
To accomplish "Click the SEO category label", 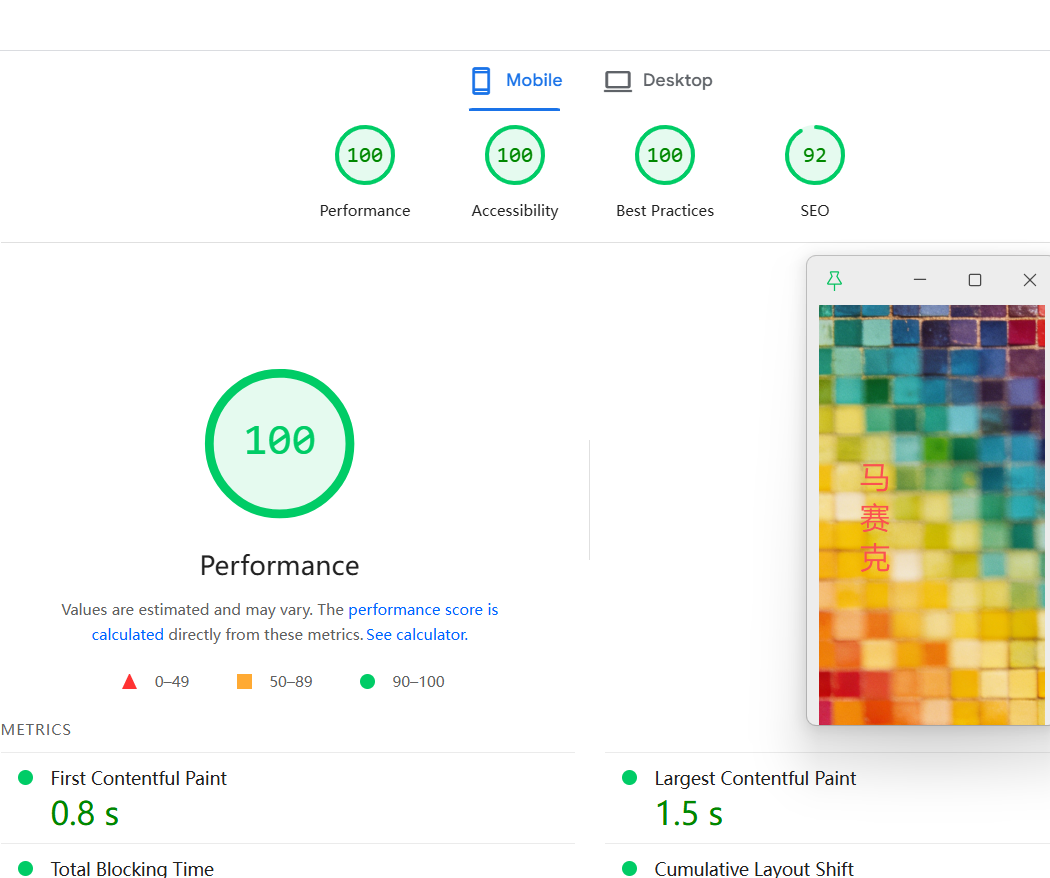I will click(815, 211).
